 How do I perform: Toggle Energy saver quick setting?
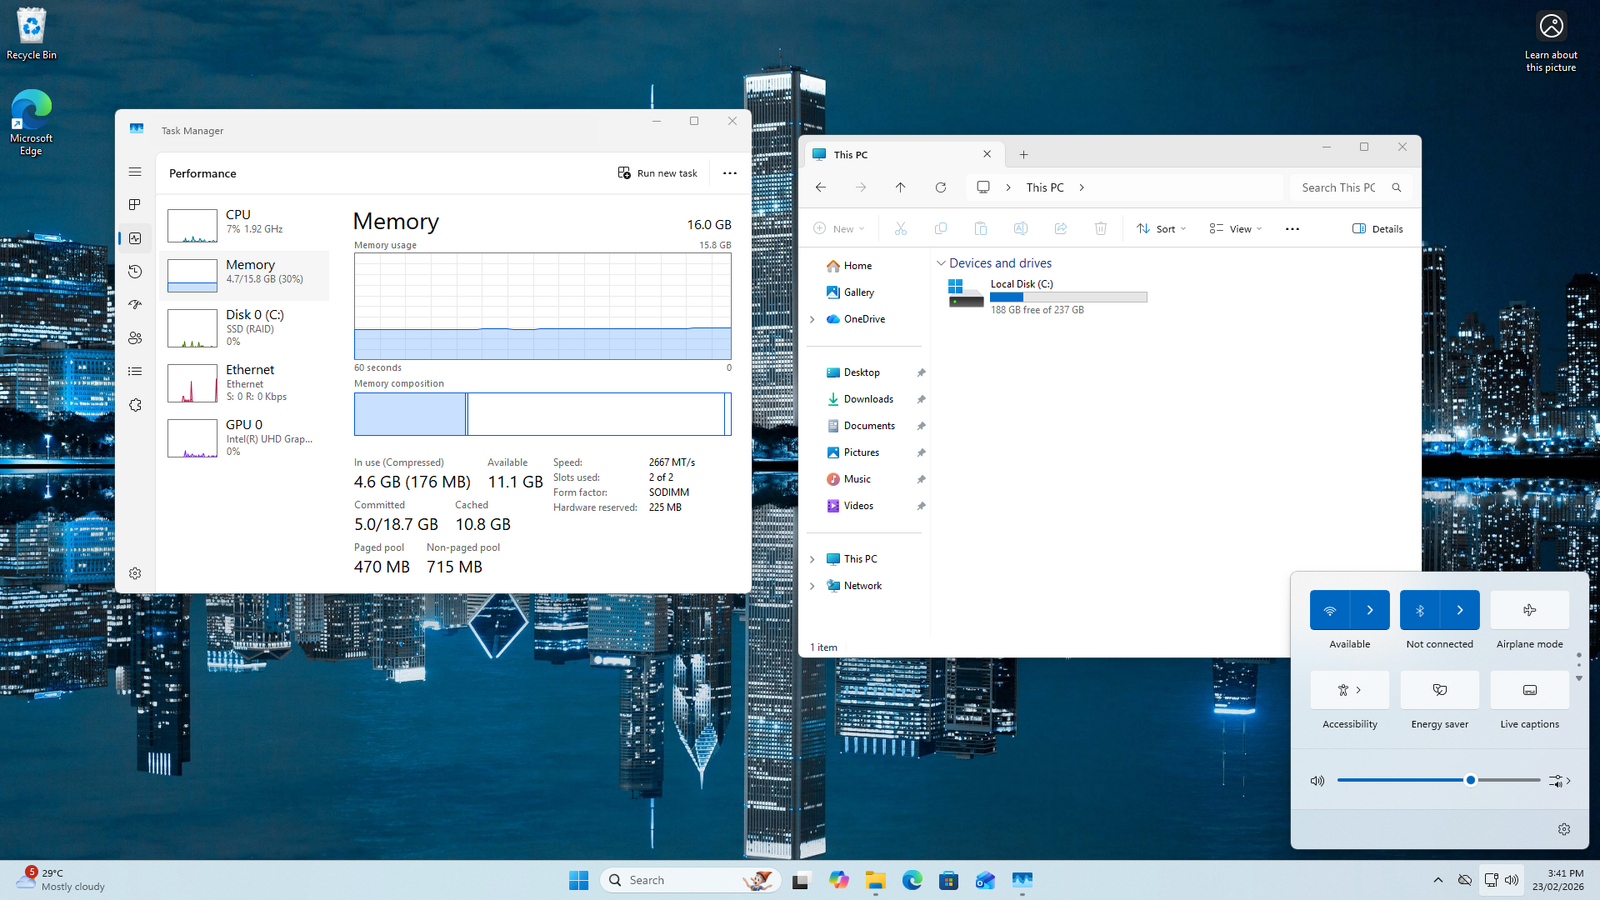[x=1439, y=690]
